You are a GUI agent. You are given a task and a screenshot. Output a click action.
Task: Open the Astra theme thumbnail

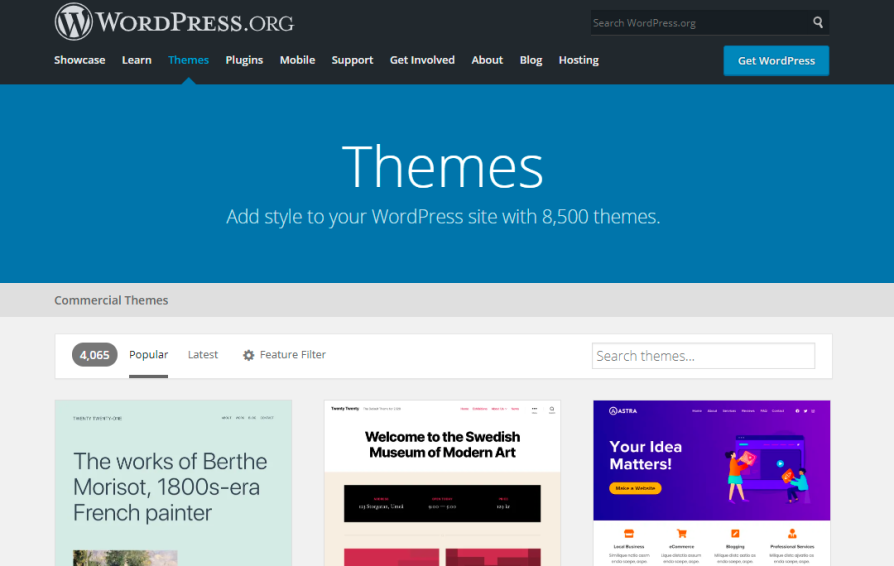click(x=711, y=480)
